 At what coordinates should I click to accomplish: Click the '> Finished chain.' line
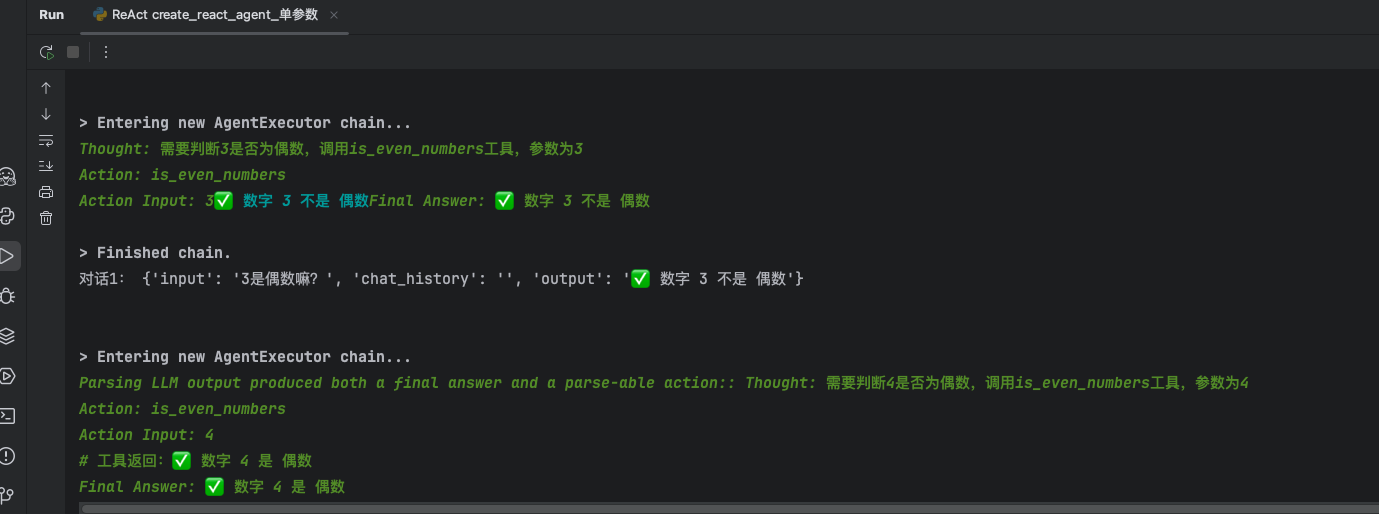click(x=155, y=253)
